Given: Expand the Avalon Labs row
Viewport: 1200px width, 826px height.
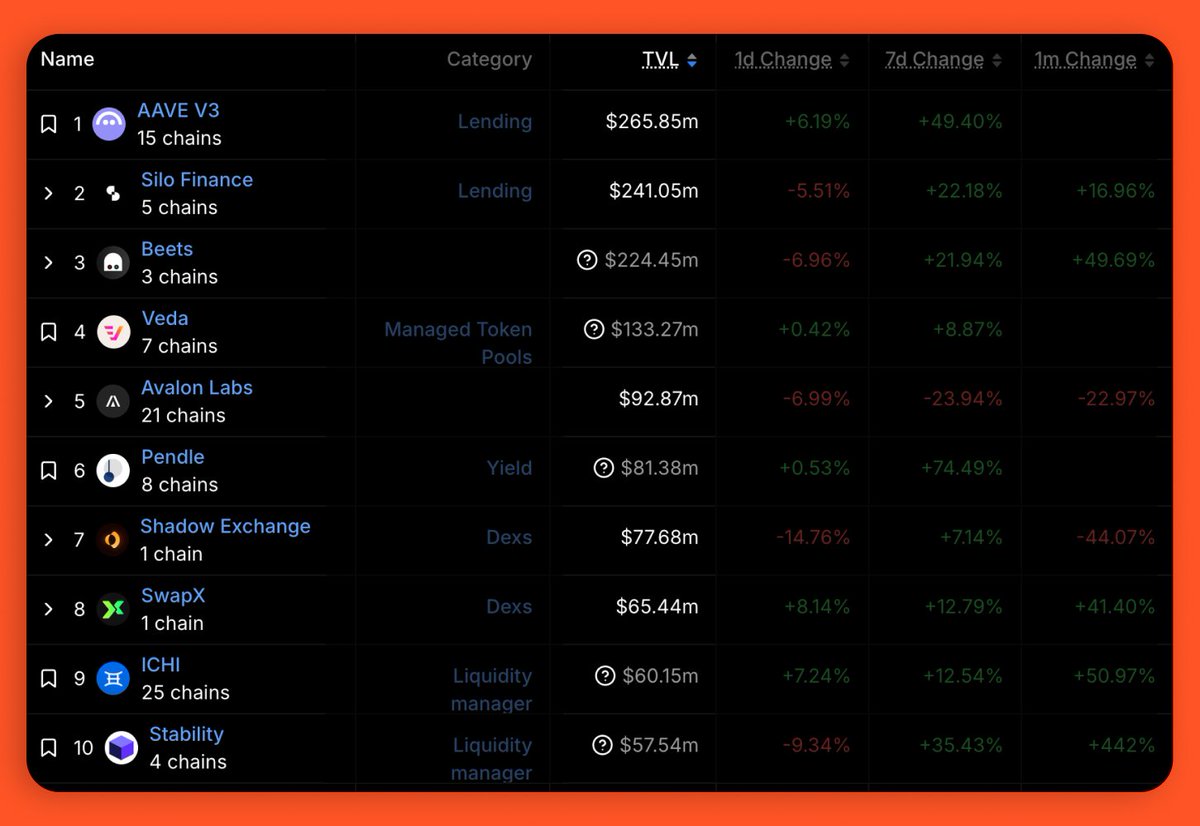Looking at the screenshot, I should coord(48,401).
